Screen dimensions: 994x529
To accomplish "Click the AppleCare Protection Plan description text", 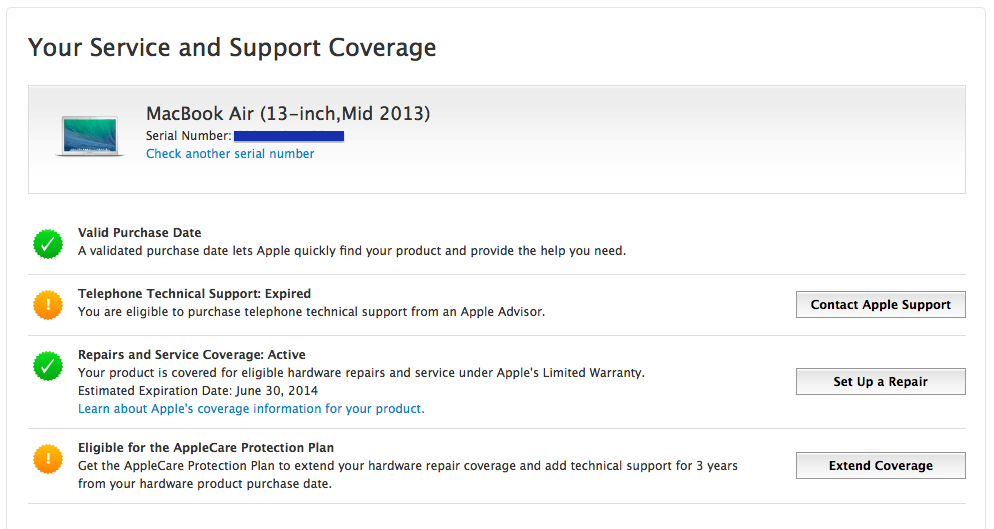I will [408, 474].
